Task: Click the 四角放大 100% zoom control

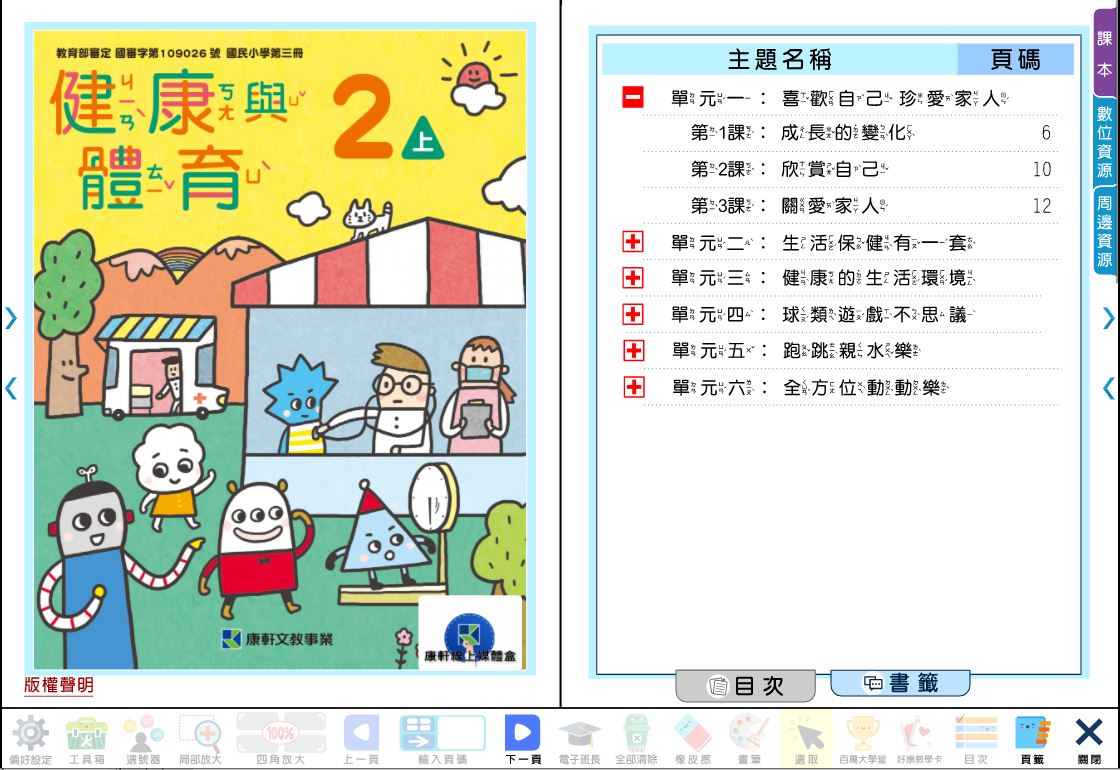Action: (x=281, y=739)
